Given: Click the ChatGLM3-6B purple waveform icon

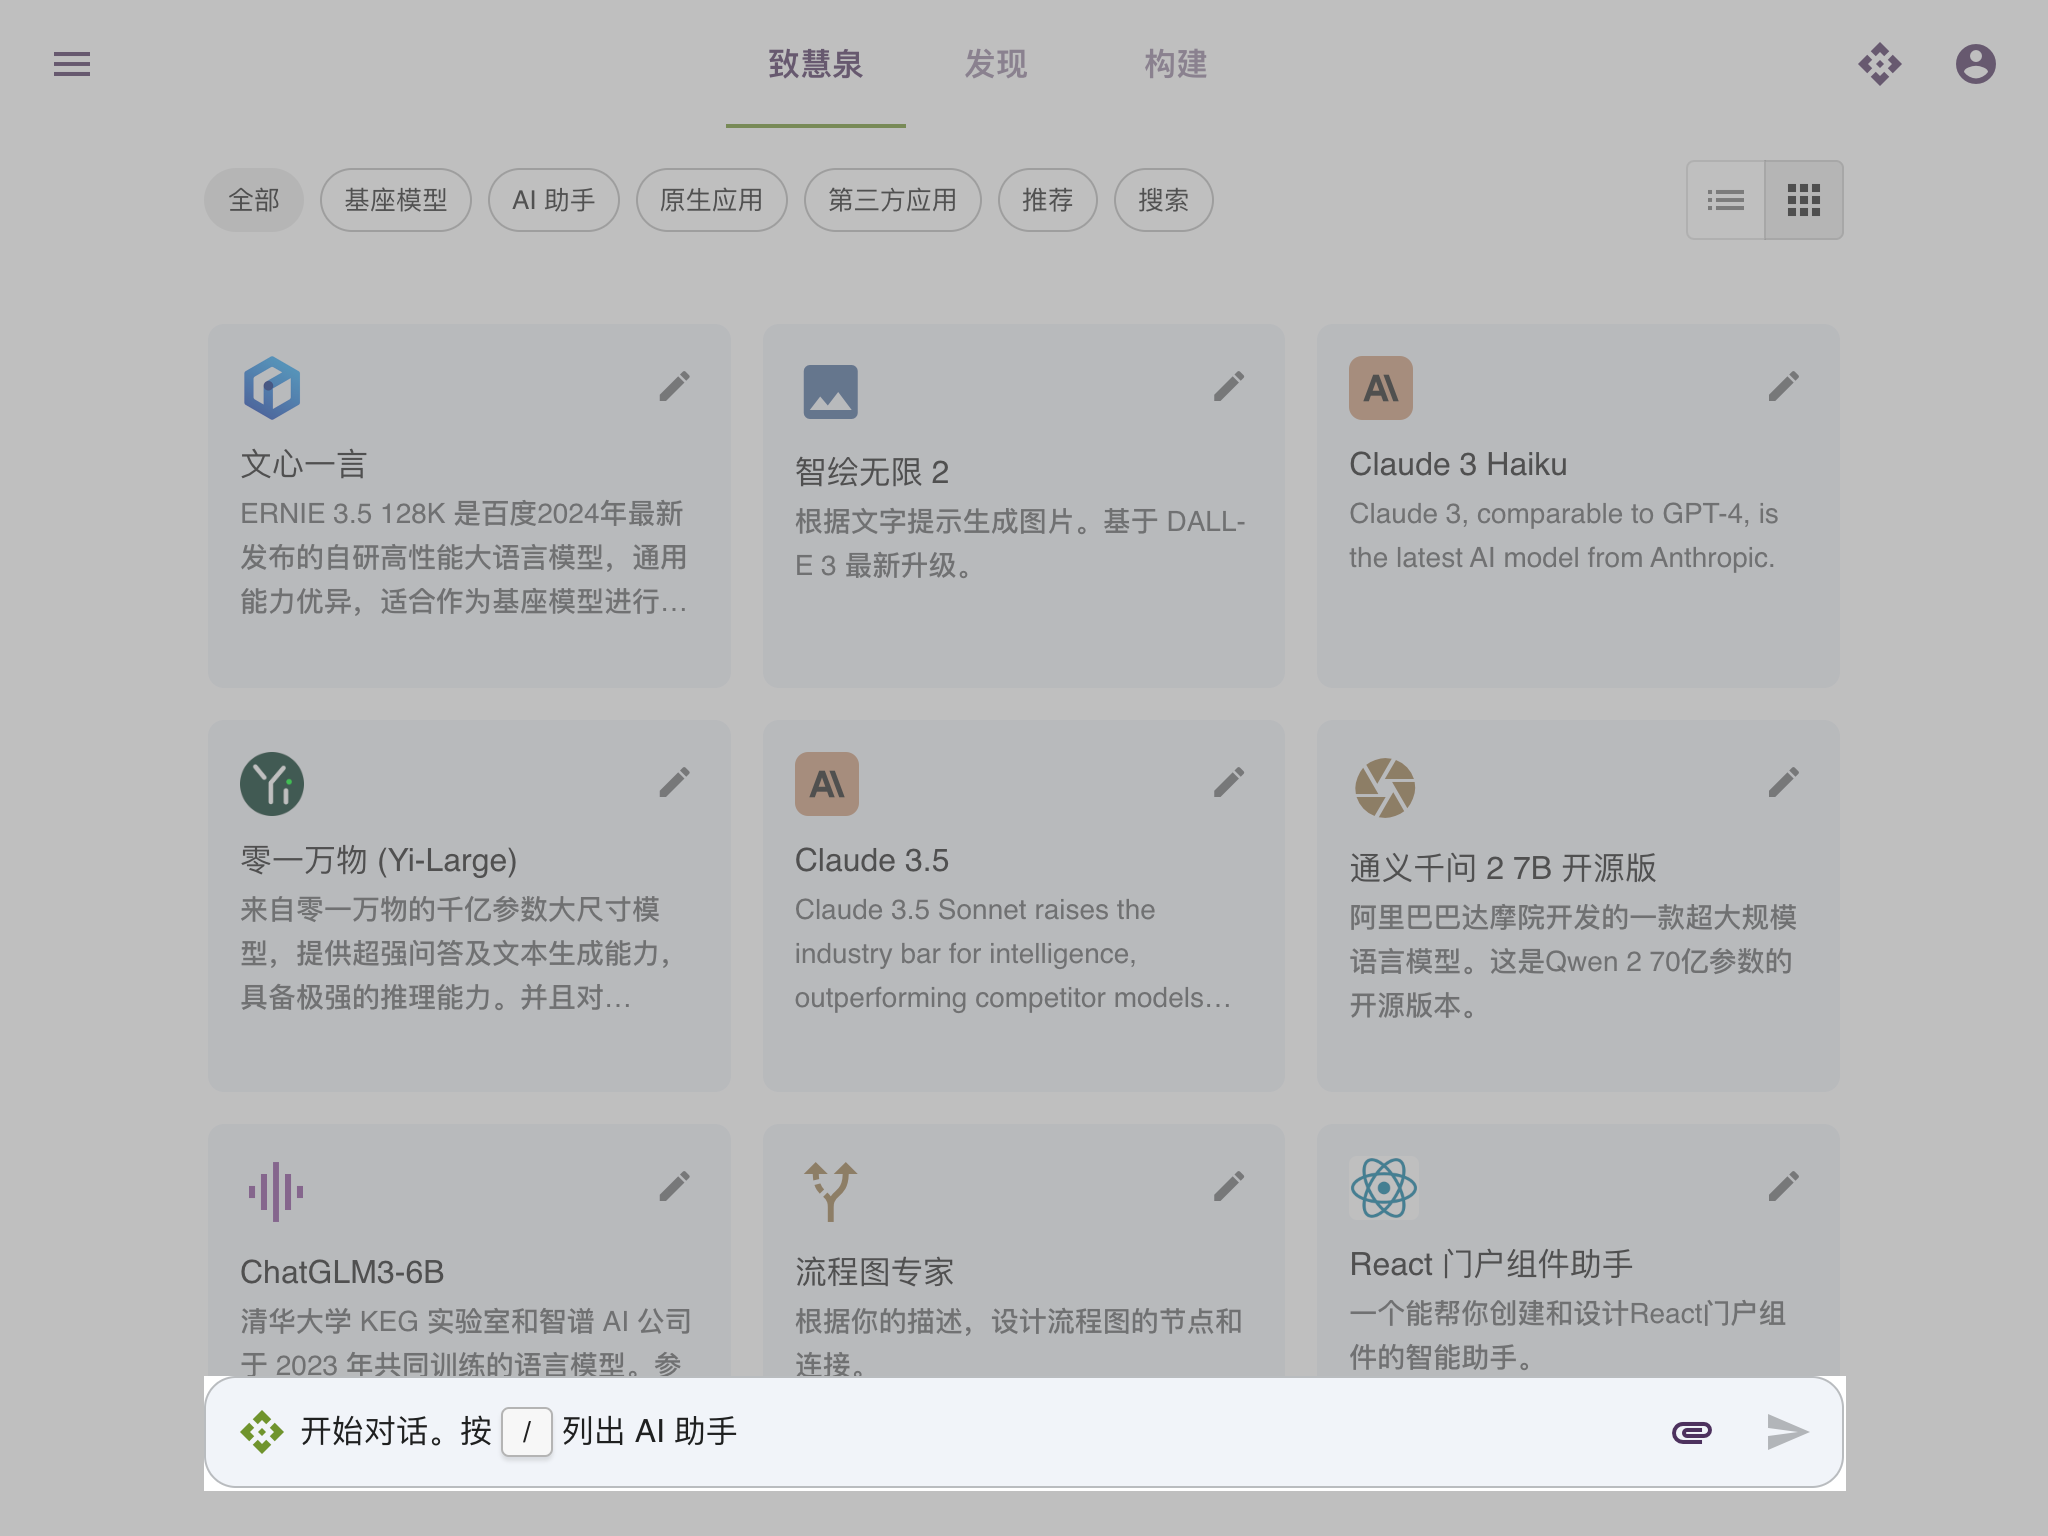Looking at the screenshot, I should tap(276, 1192).
